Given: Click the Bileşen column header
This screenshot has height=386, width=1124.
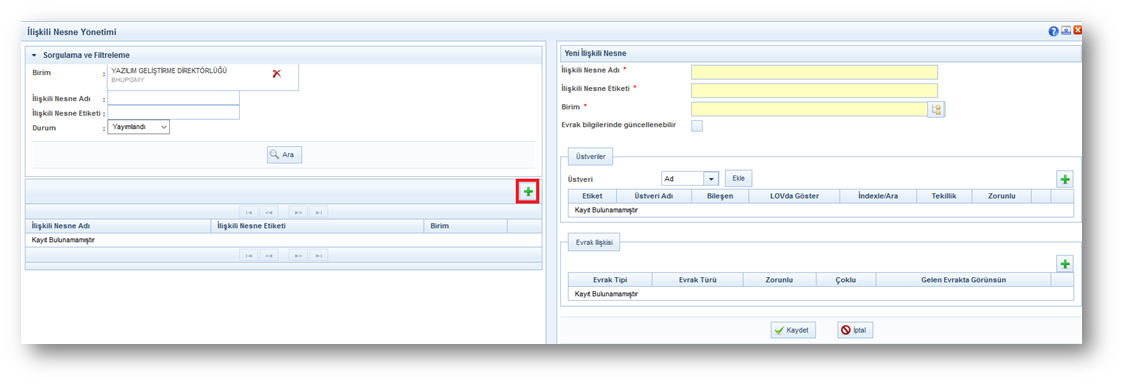Looking at the screenshot, I should 720,196.
